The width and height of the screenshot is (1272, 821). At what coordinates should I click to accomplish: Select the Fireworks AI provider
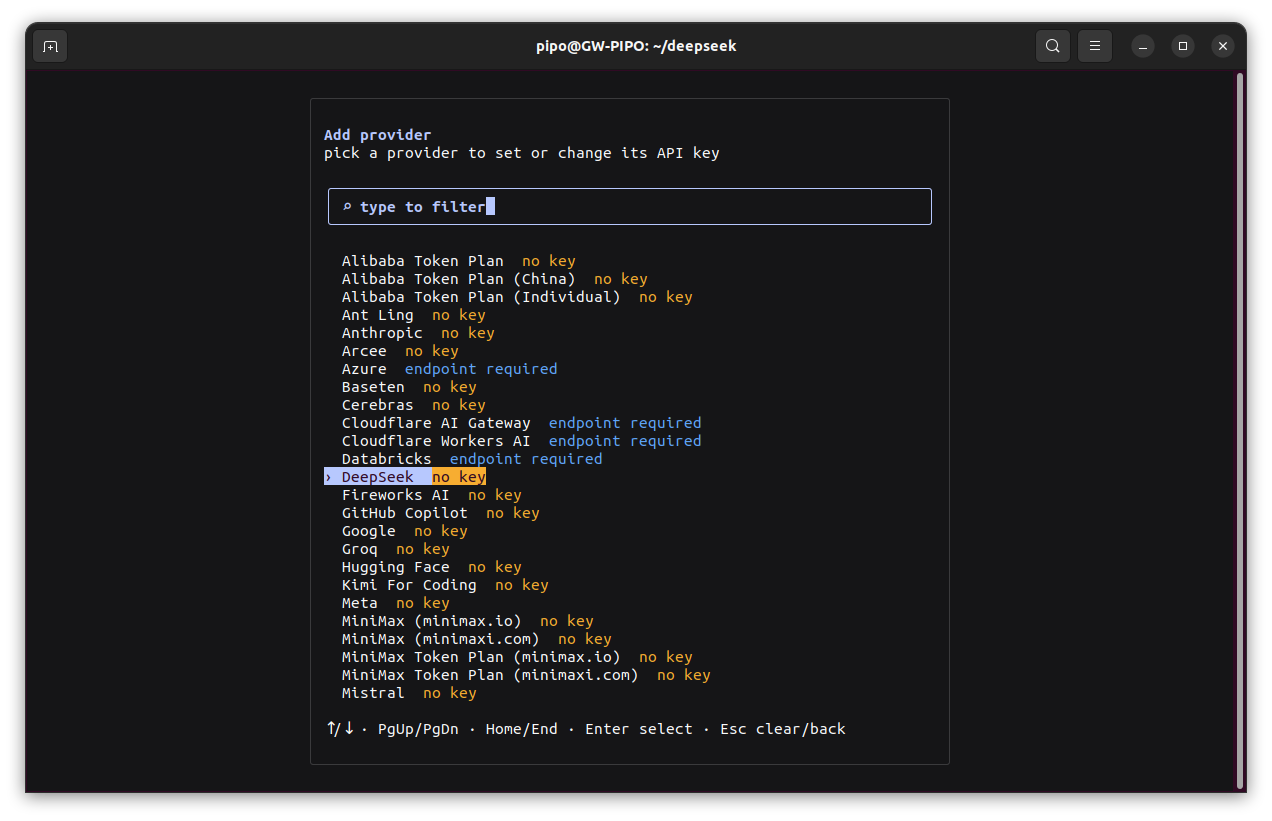431,495
